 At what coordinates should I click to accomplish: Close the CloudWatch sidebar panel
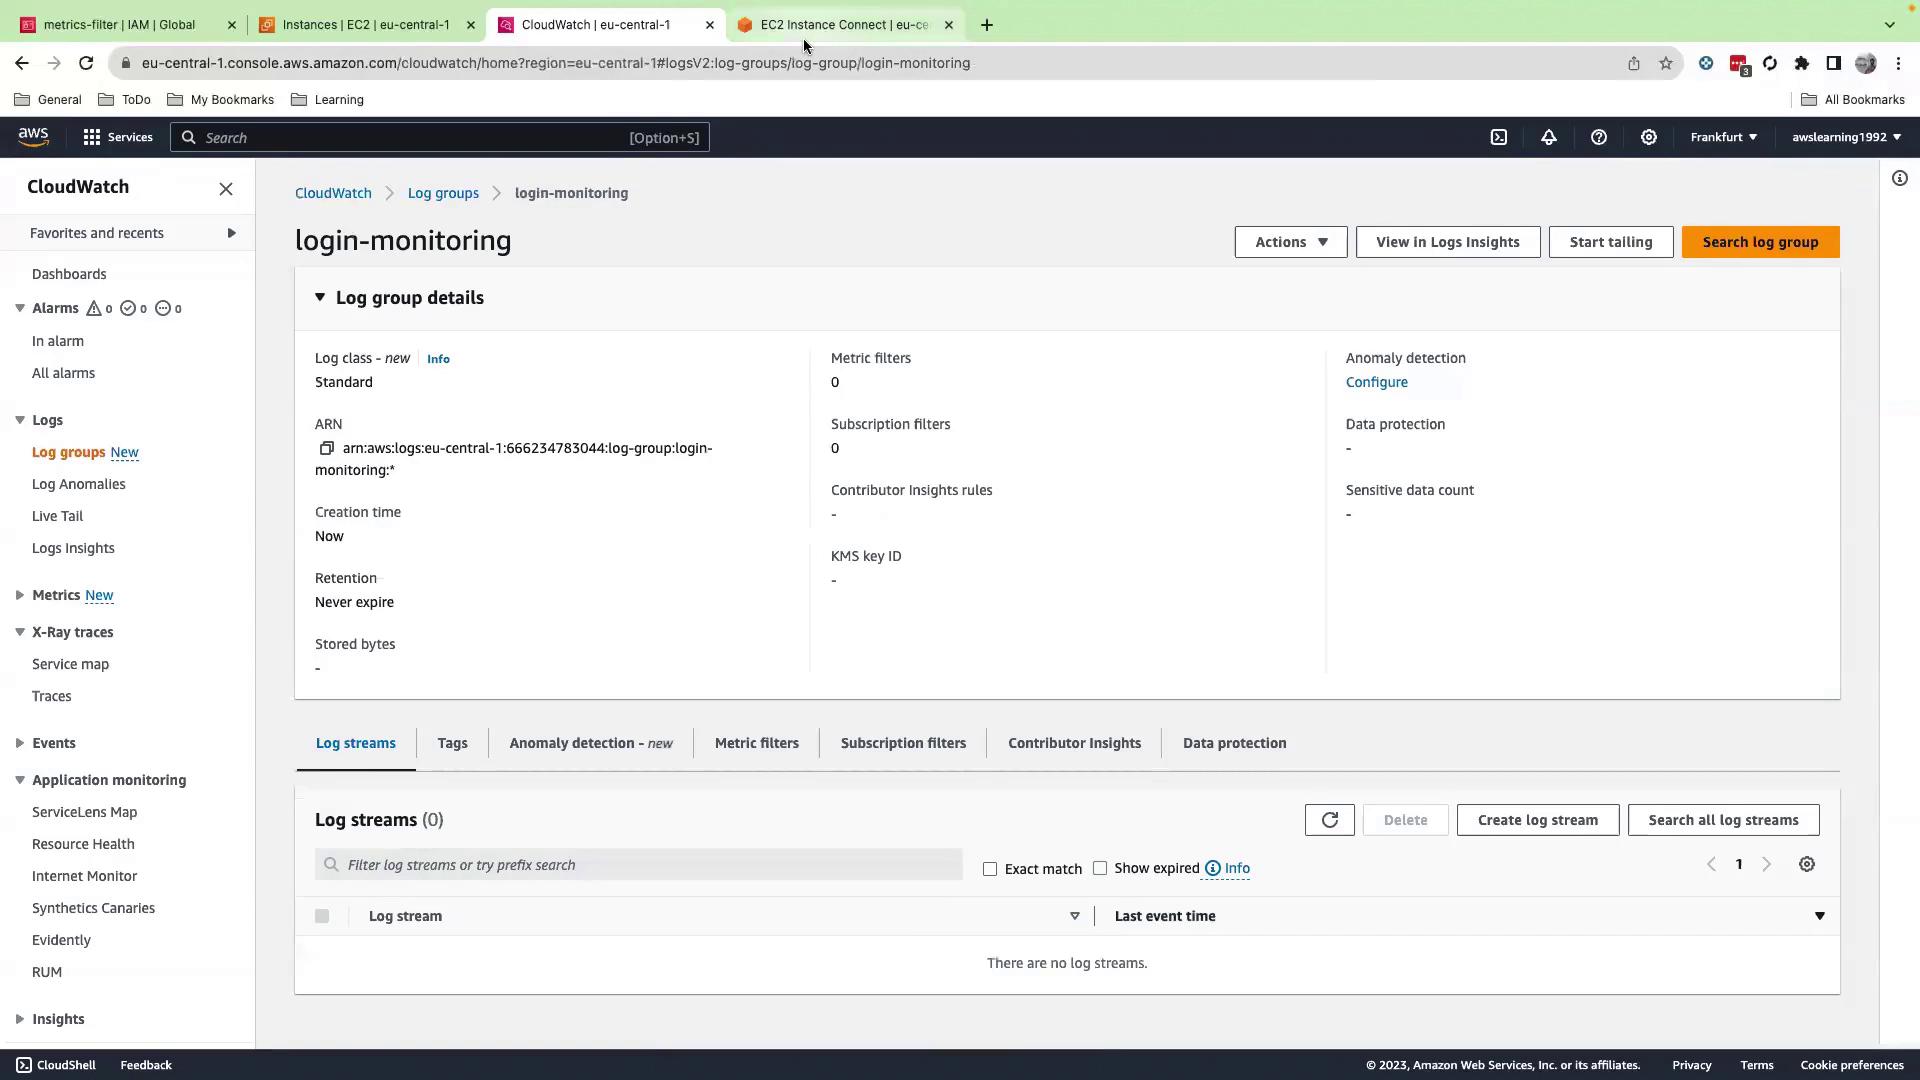(226, 189)
